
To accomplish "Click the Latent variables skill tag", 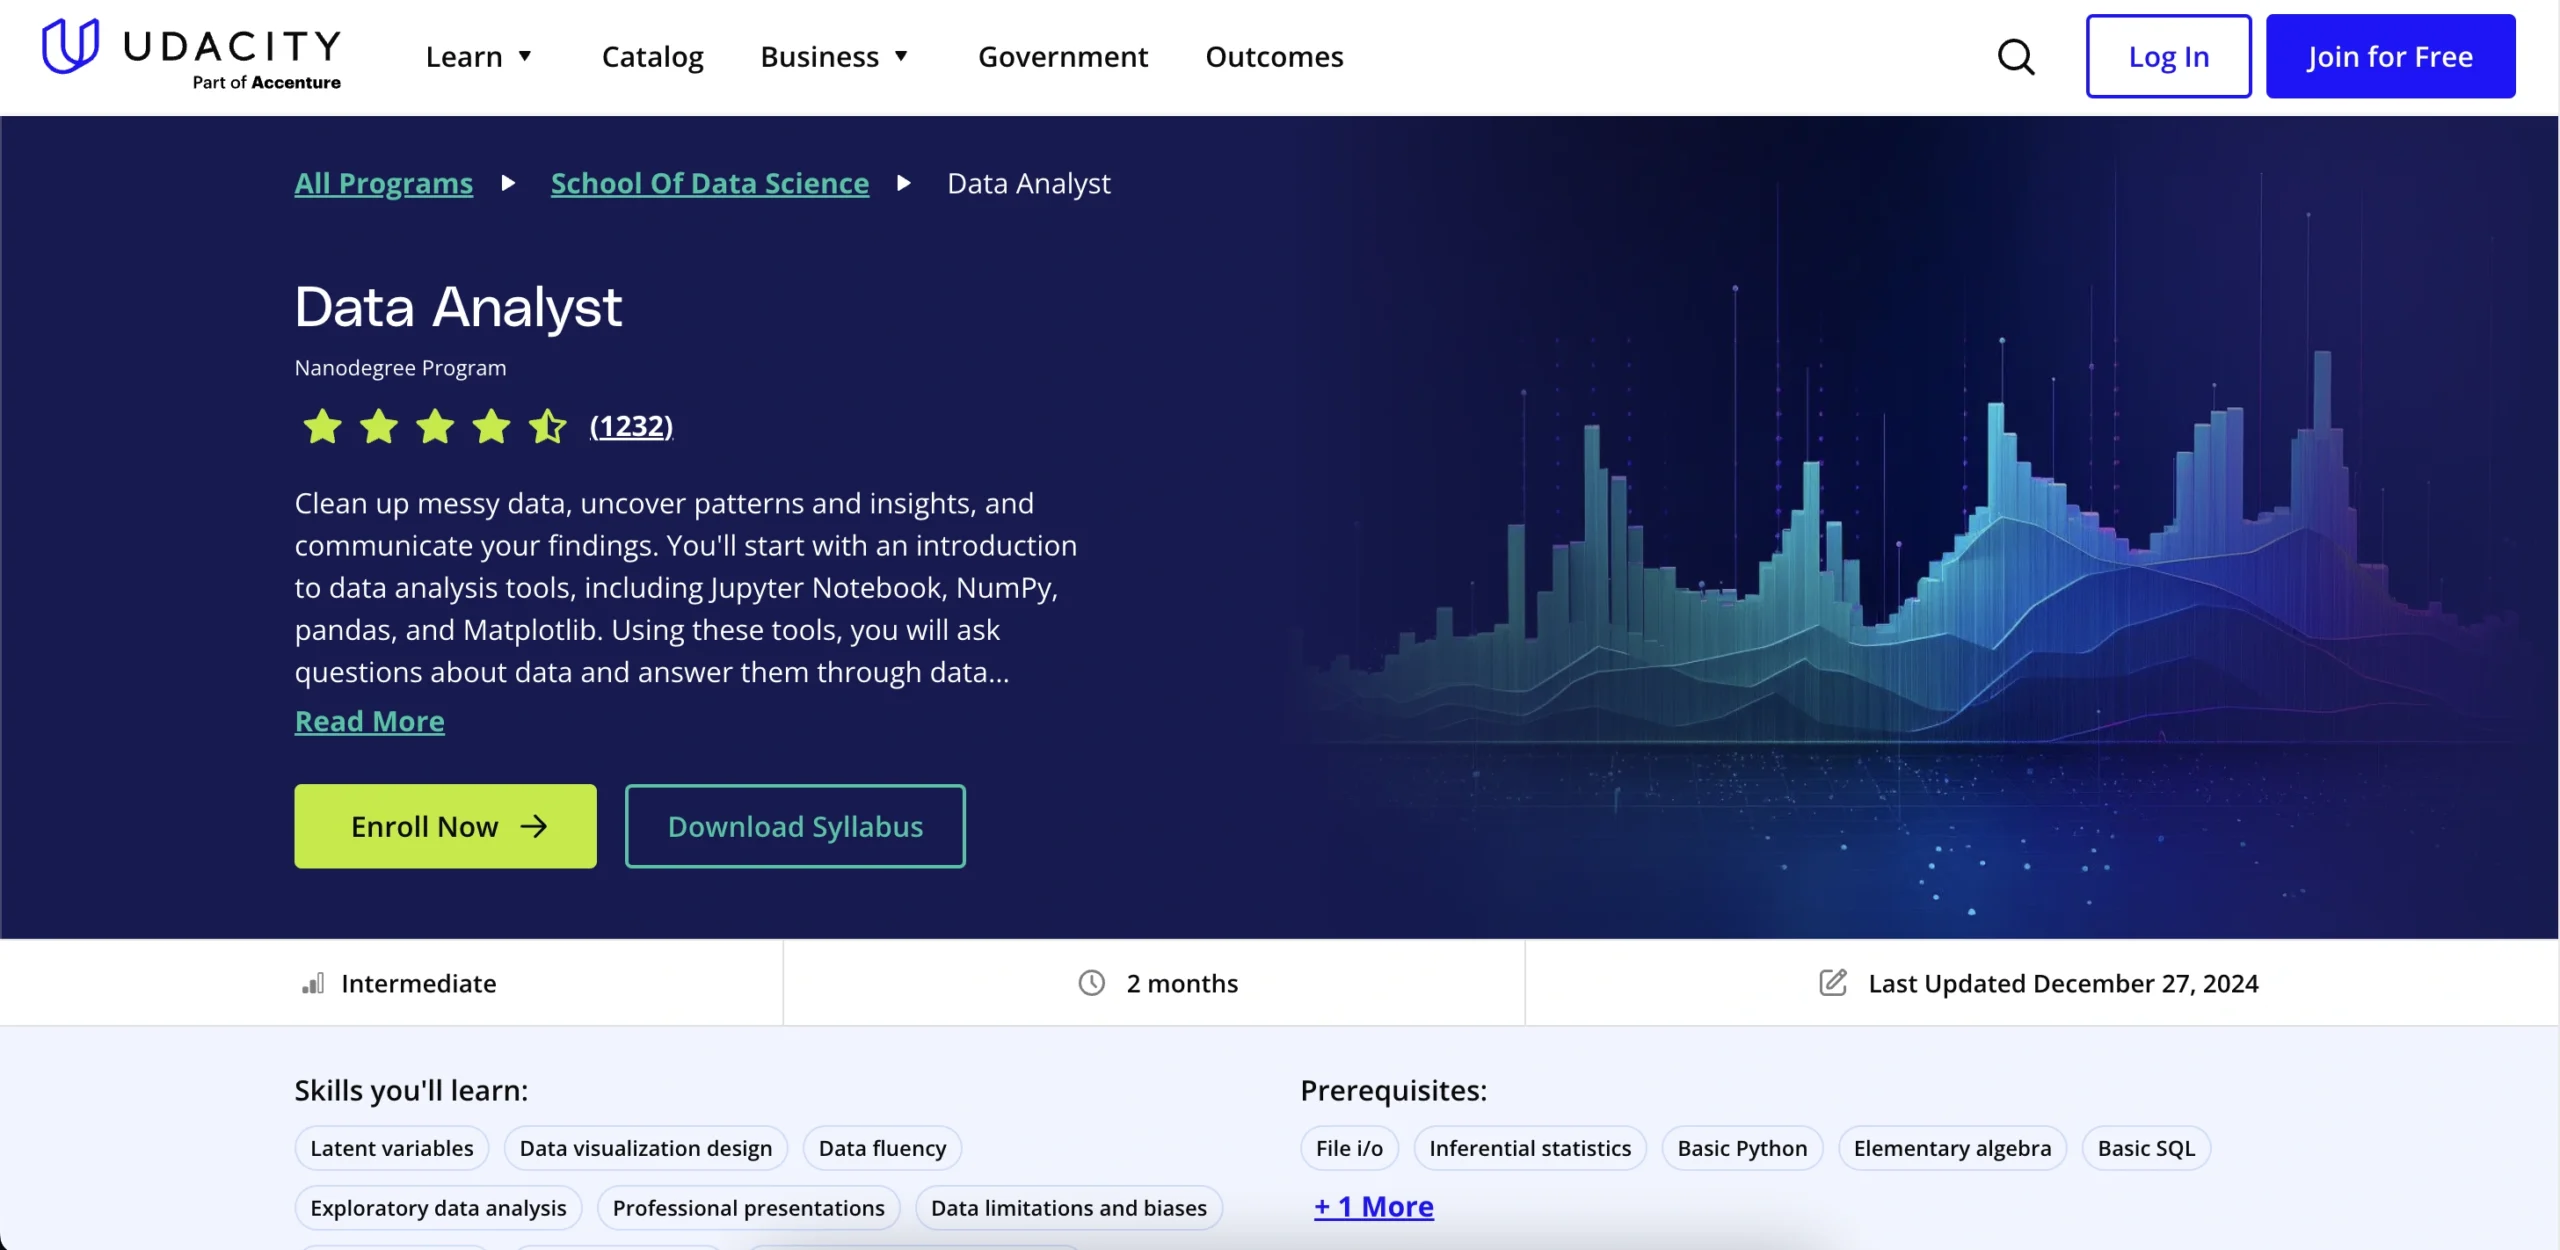I will (392, 1148).
